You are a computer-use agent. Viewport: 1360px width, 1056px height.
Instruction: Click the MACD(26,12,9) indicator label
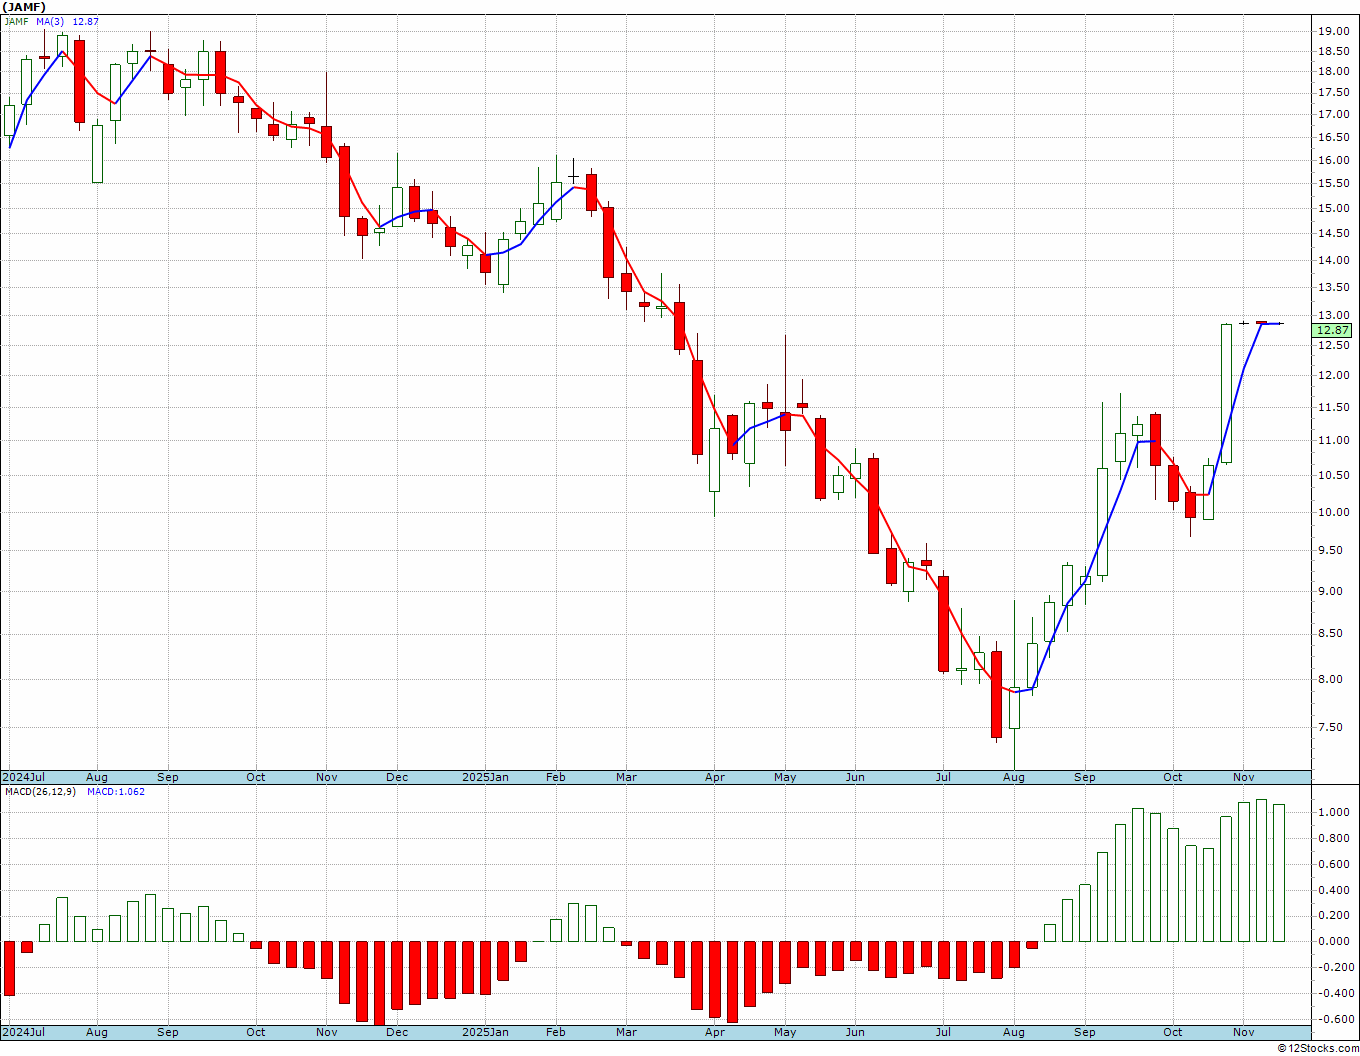click(38, 791)
